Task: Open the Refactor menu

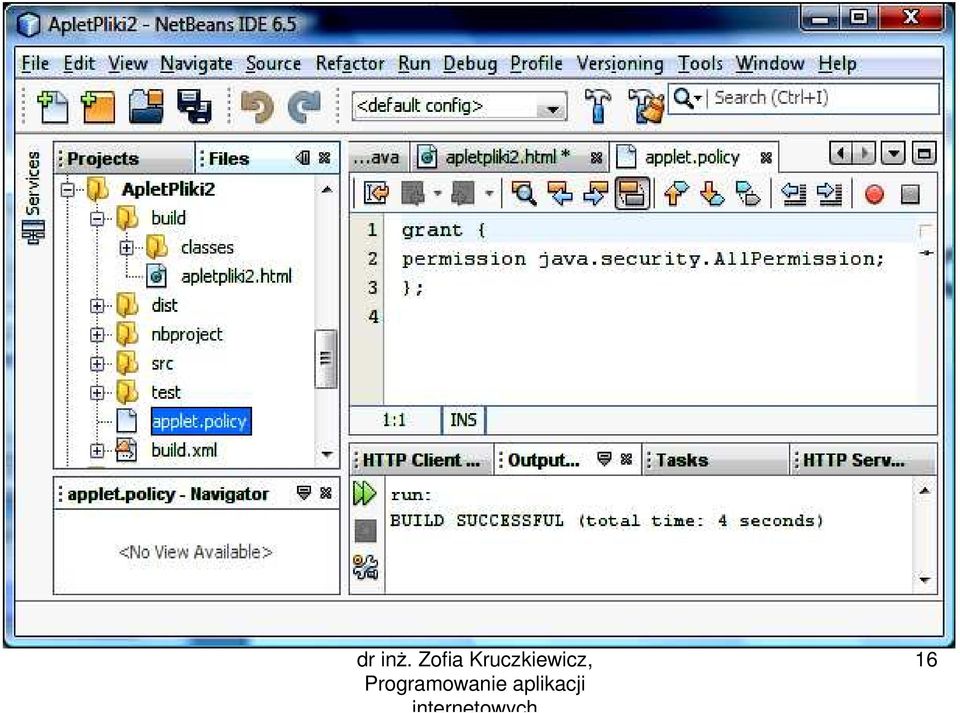Action: click(x=350, y=64)
